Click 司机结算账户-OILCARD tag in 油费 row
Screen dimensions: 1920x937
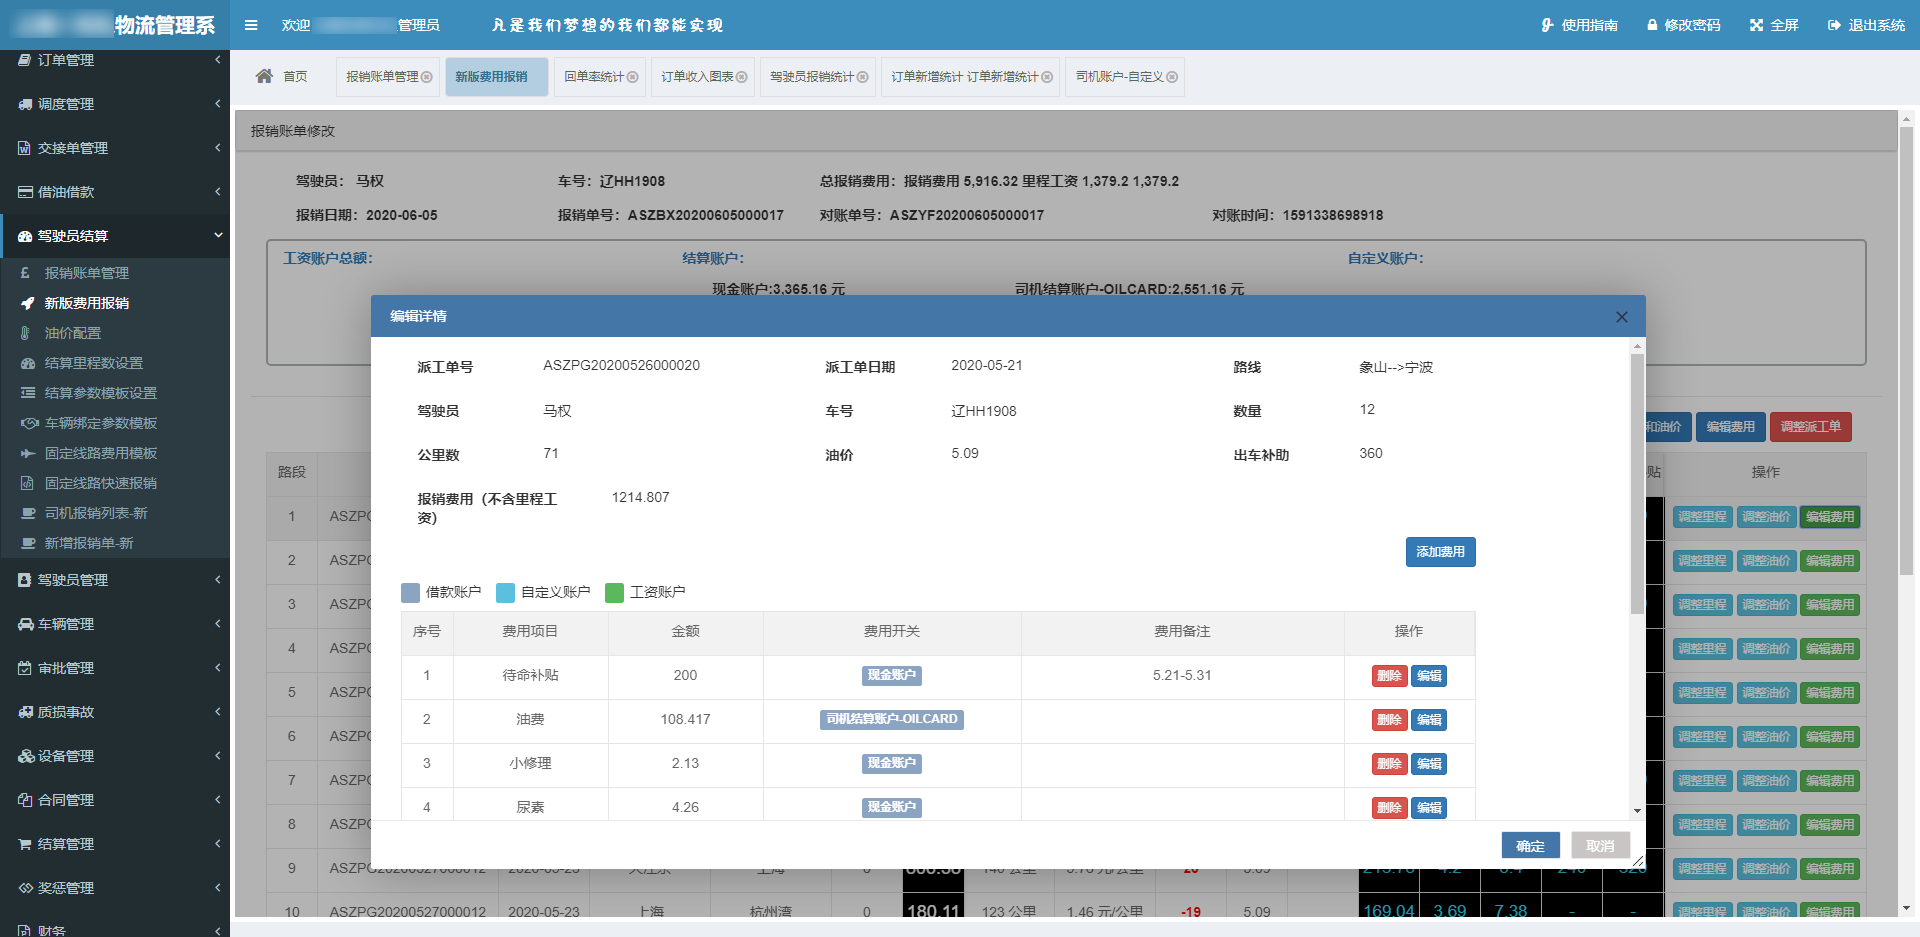(x=892, y=720)
